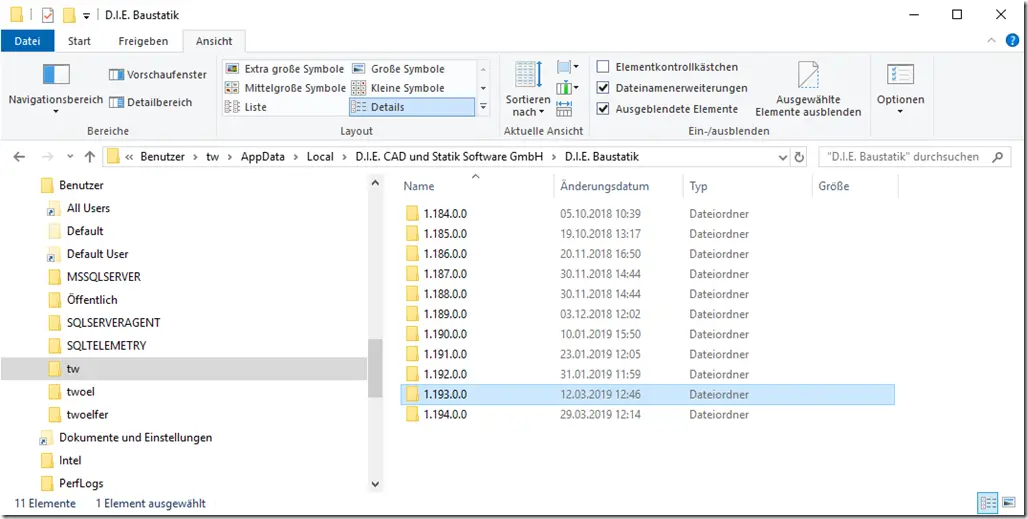Image resolution: width=1028 pixels, height=519 pixels.
Task: Select twoelfer folder in navigation tree
Action: point(89,415)
